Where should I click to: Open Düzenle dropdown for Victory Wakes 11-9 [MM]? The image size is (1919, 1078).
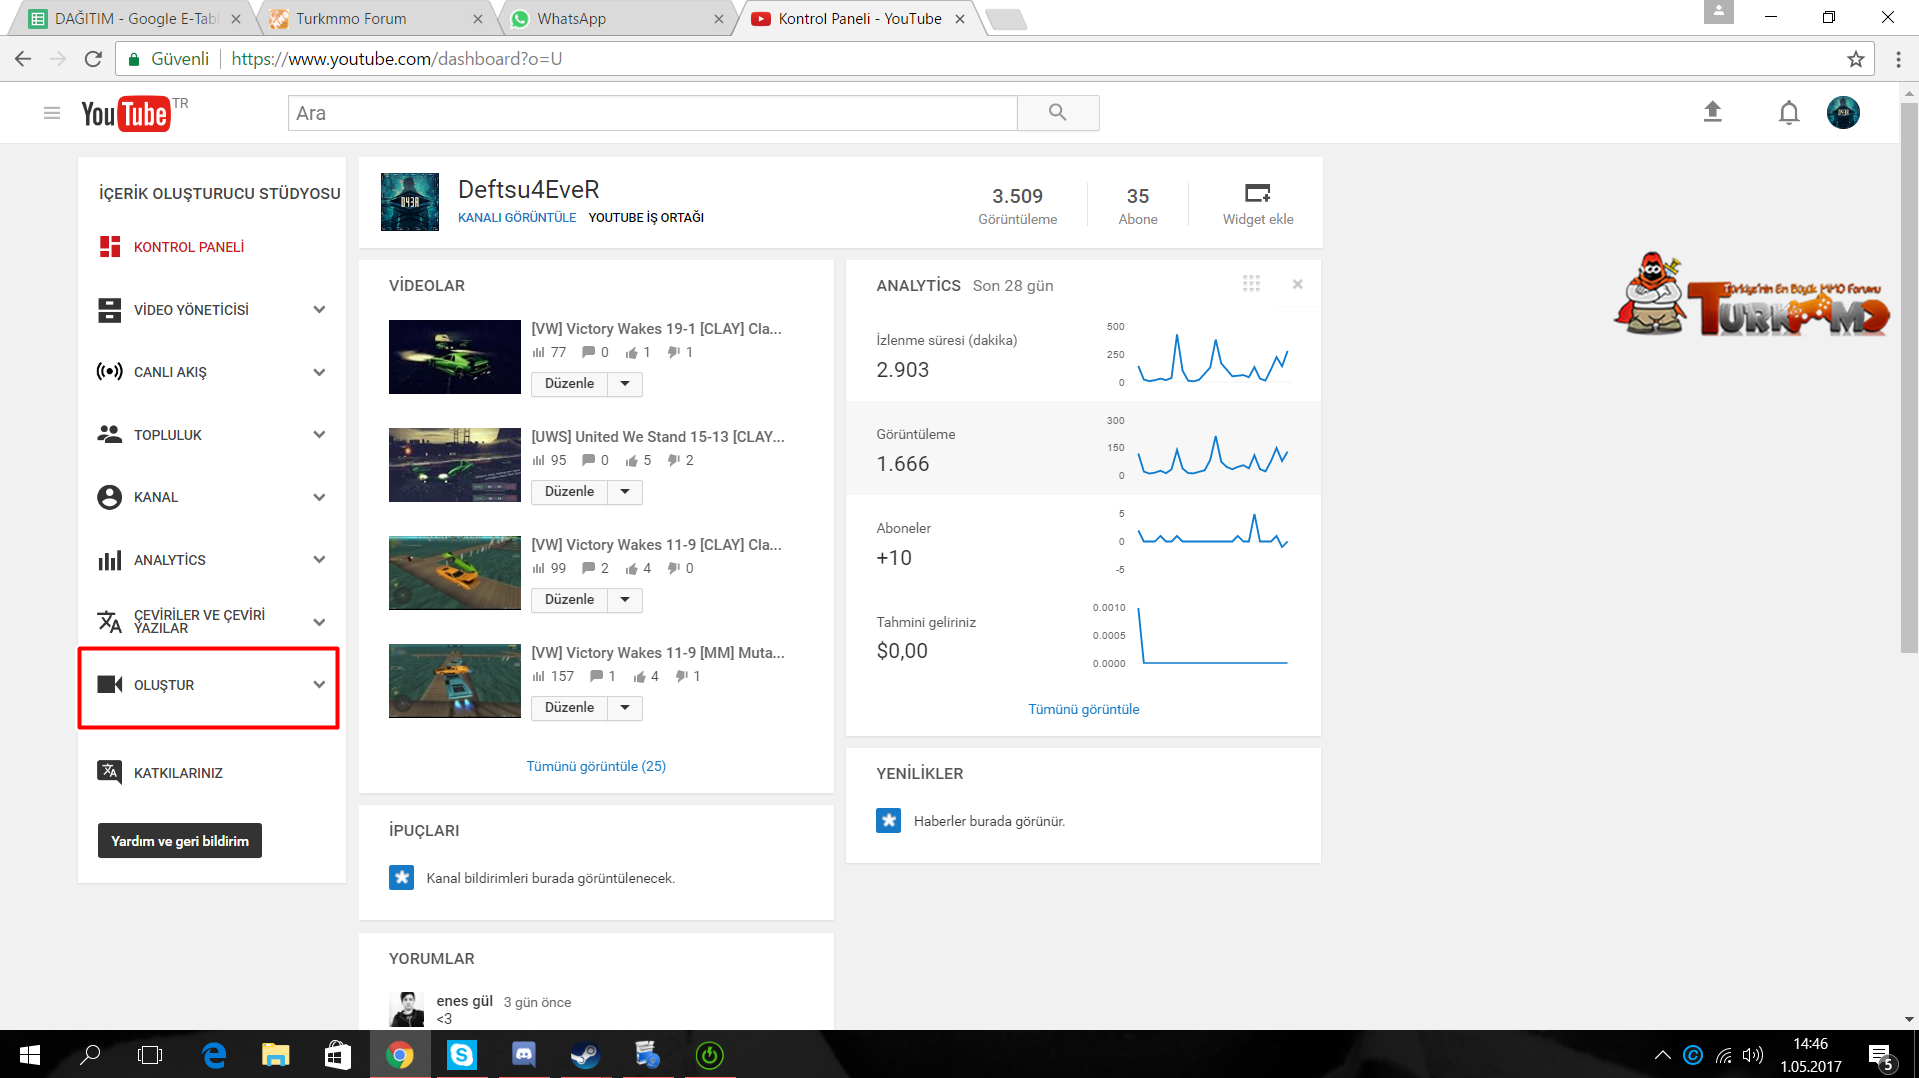click(625, 708)
